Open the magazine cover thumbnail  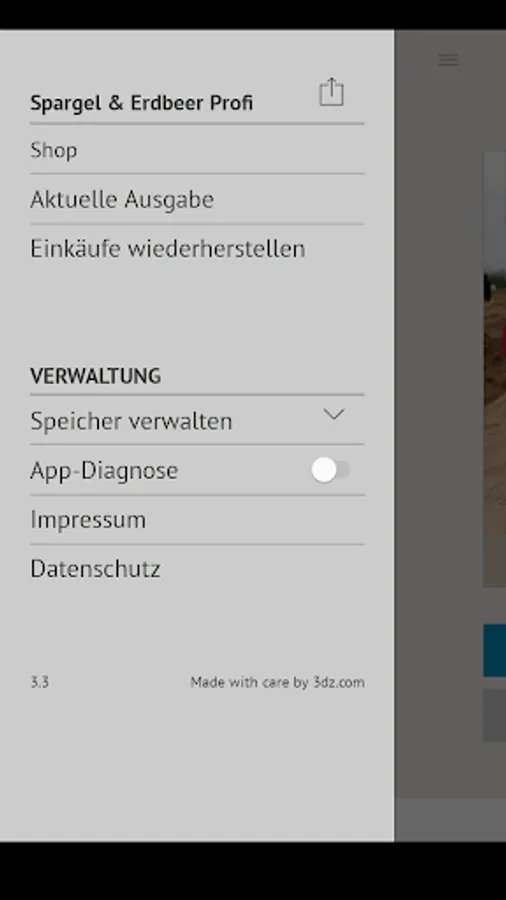click(495, 369)
